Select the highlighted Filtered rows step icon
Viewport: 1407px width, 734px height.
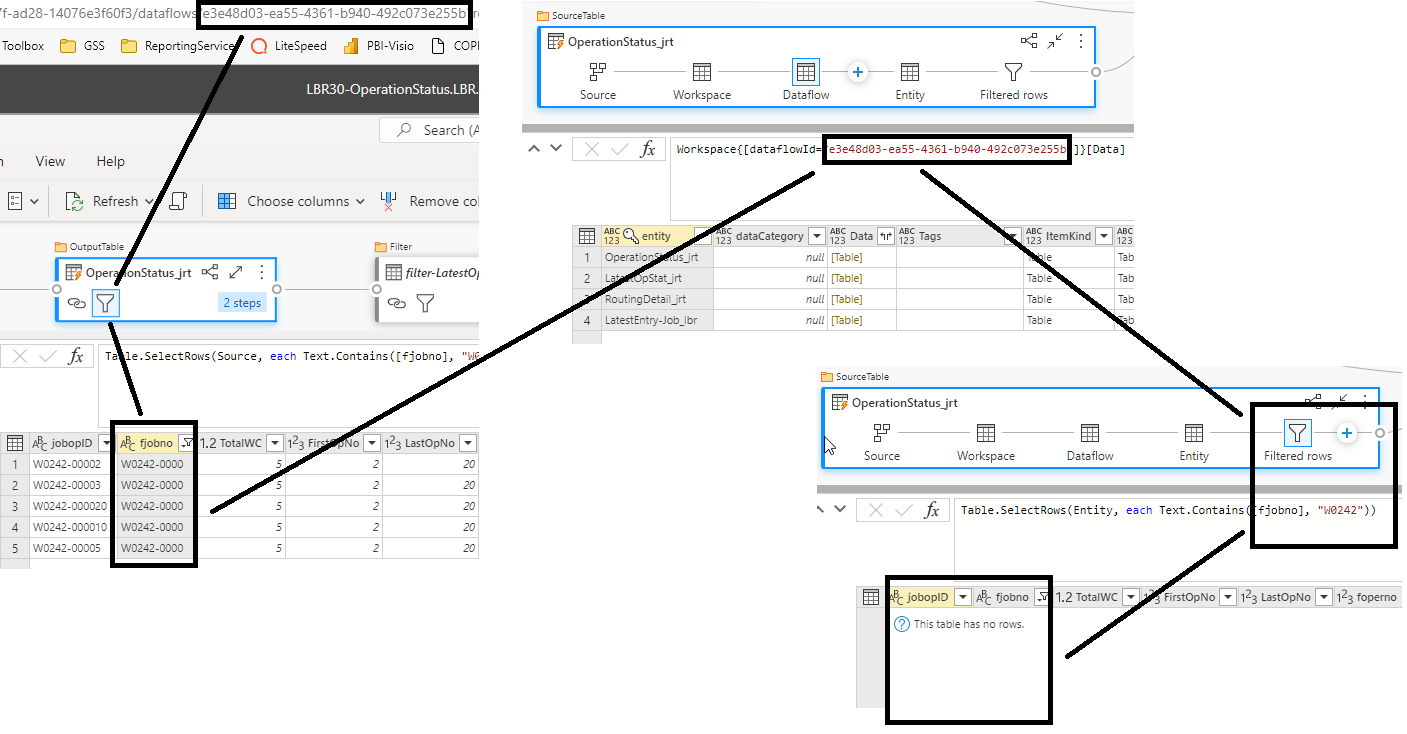pyautogui.click(x=1297, y=433)
